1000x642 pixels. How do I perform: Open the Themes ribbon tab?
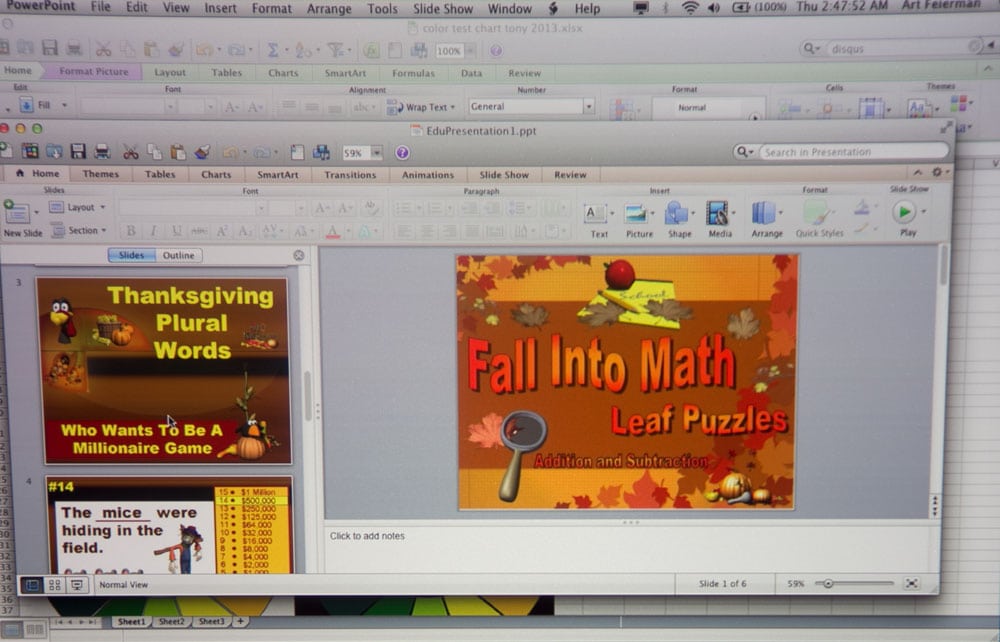coord(101,173)
